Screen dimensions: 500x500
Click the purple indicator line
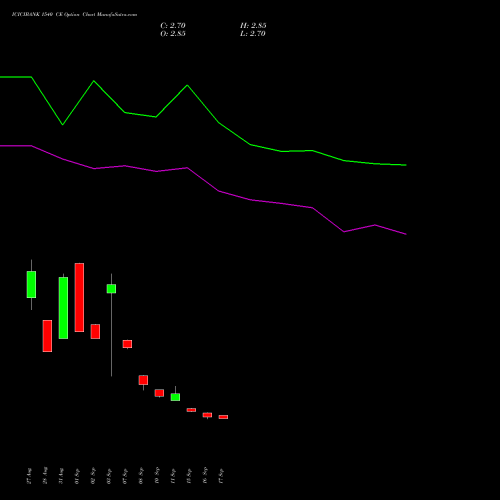pyautogui.click(x=219, y=191)
